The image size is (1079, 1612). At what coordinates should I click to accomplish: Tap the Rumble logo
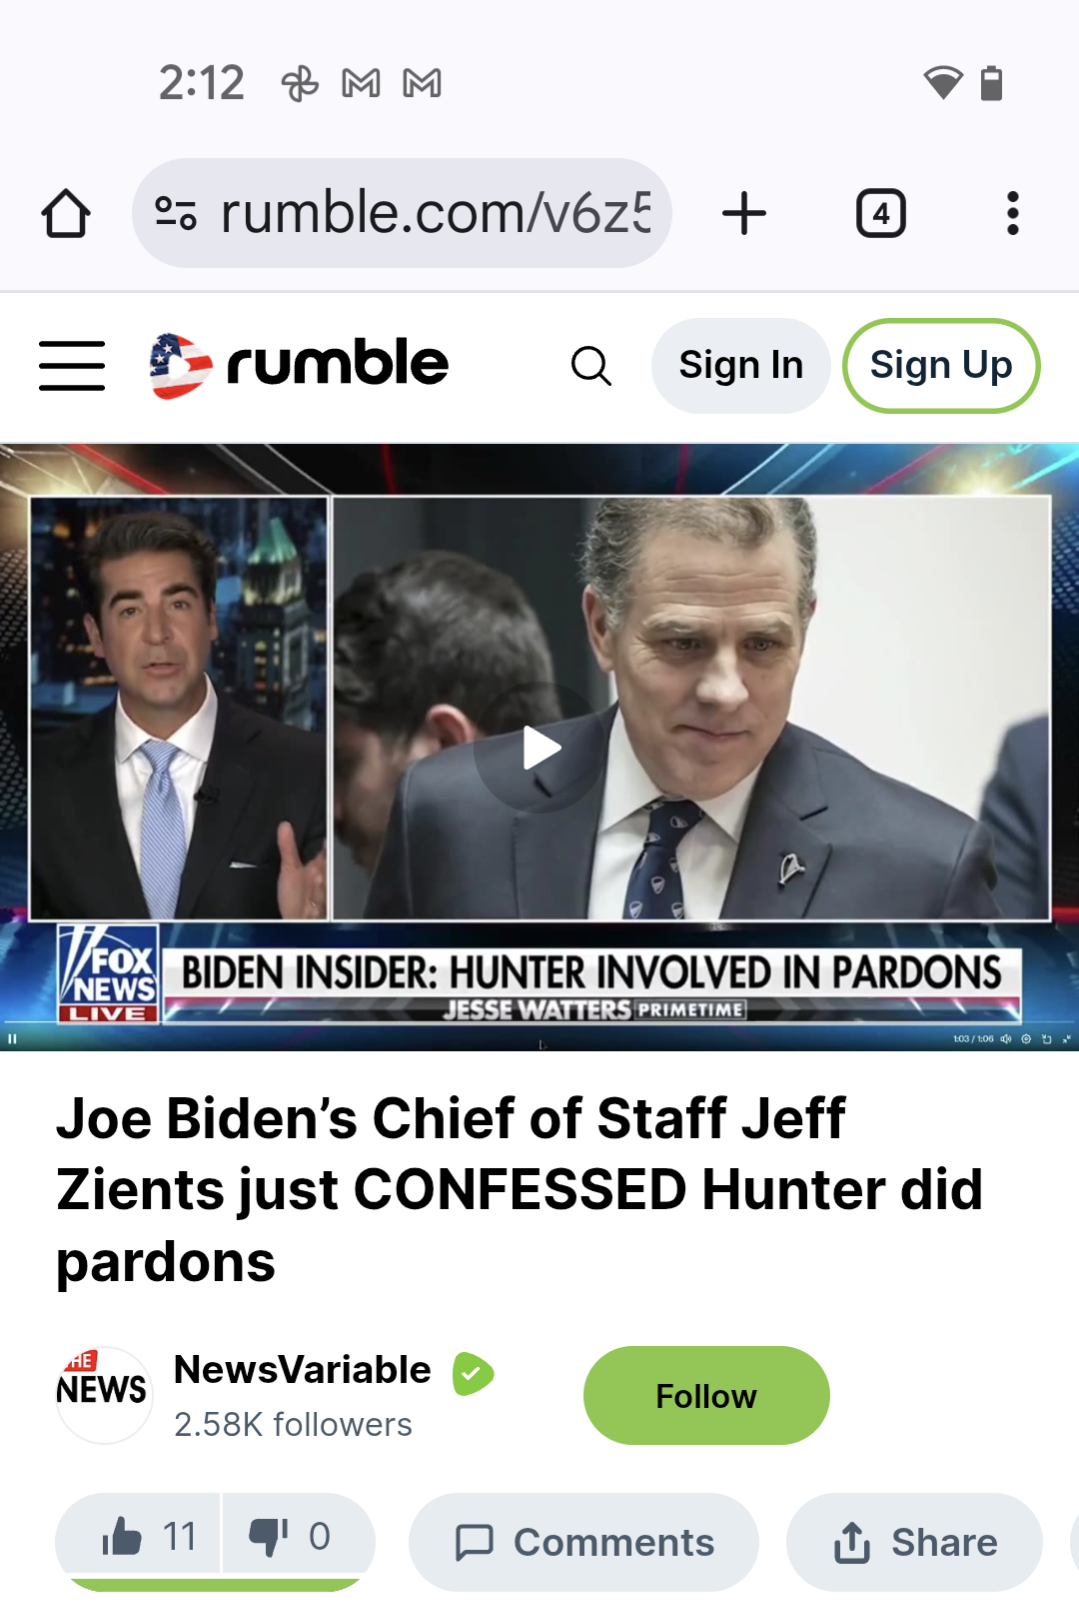[299, 365]
